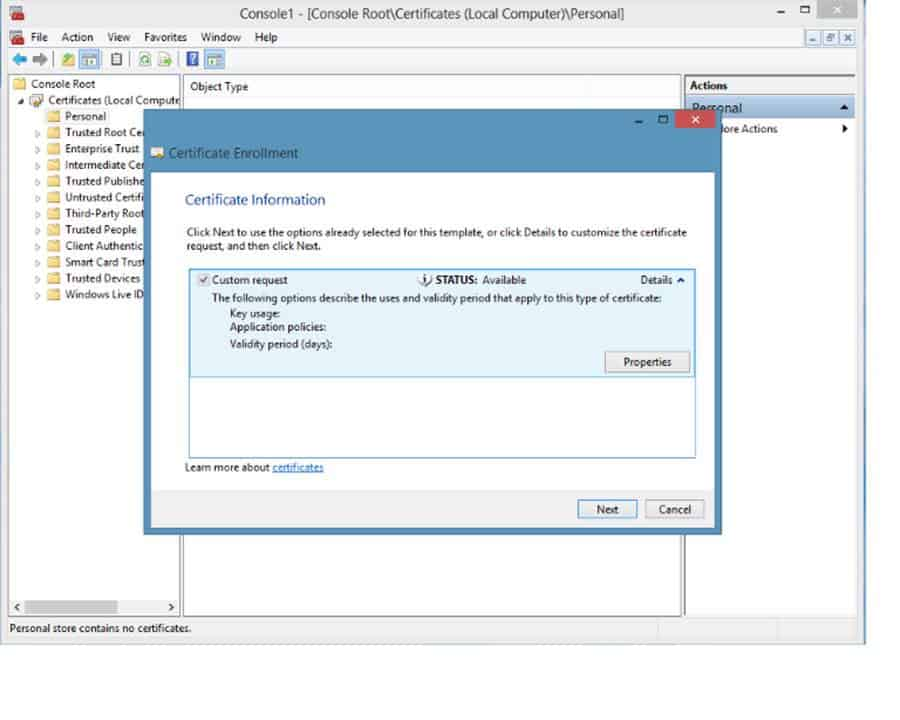This screenshot has width=900, height=720.
Task: Expand the Trusted Publishers node arrow
Action: [37, 181]
